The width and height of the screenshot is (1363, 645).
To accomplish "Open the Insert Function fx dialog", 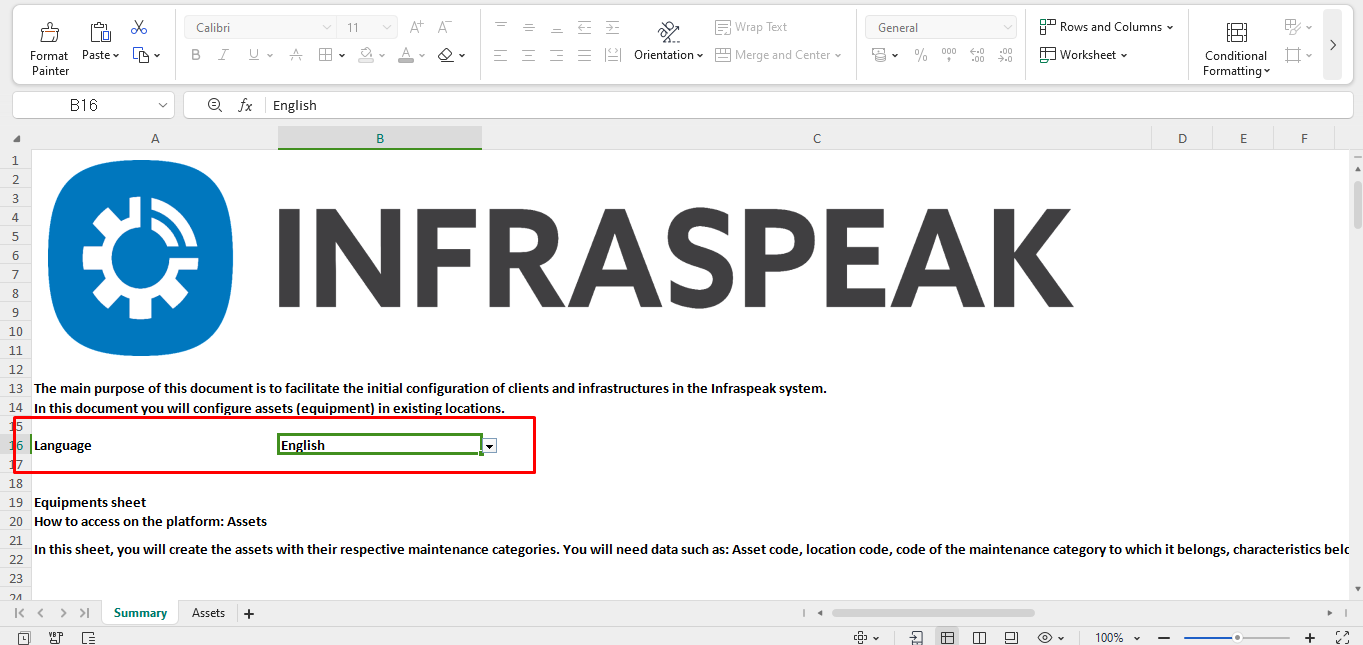I will [245, 105].
